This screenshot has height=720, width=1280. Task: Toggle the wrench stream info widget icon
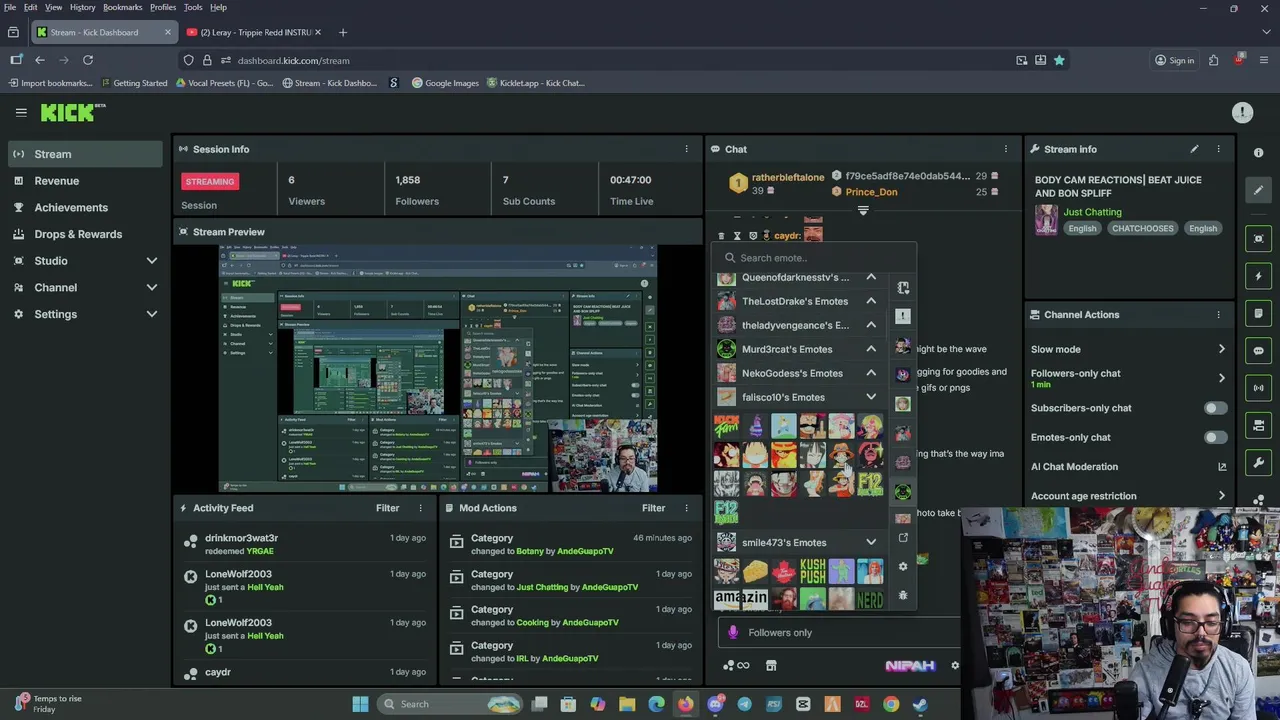click(1259, 463)
